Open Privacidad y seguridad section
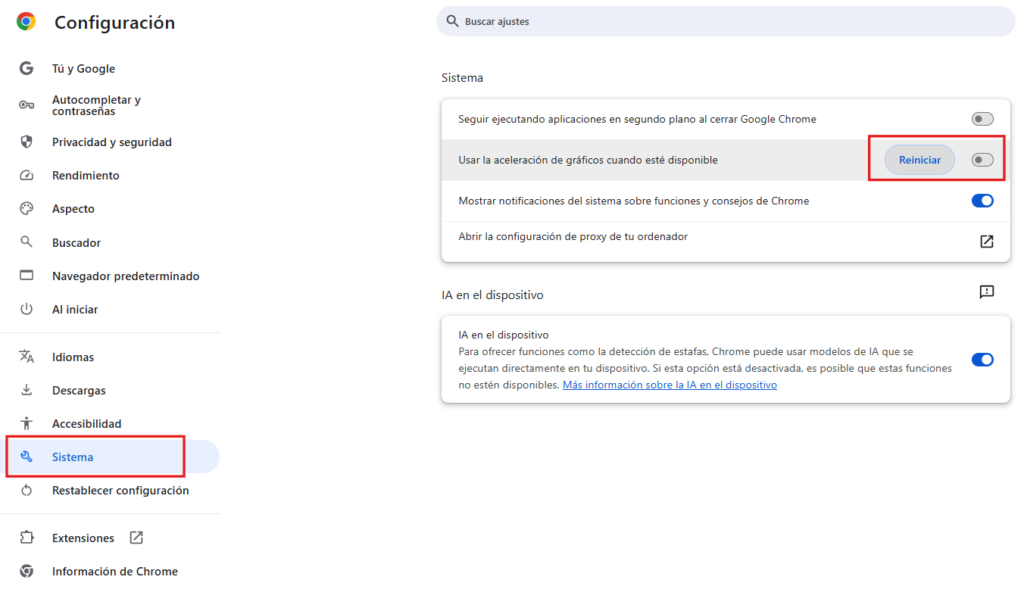 click(112, 142)
